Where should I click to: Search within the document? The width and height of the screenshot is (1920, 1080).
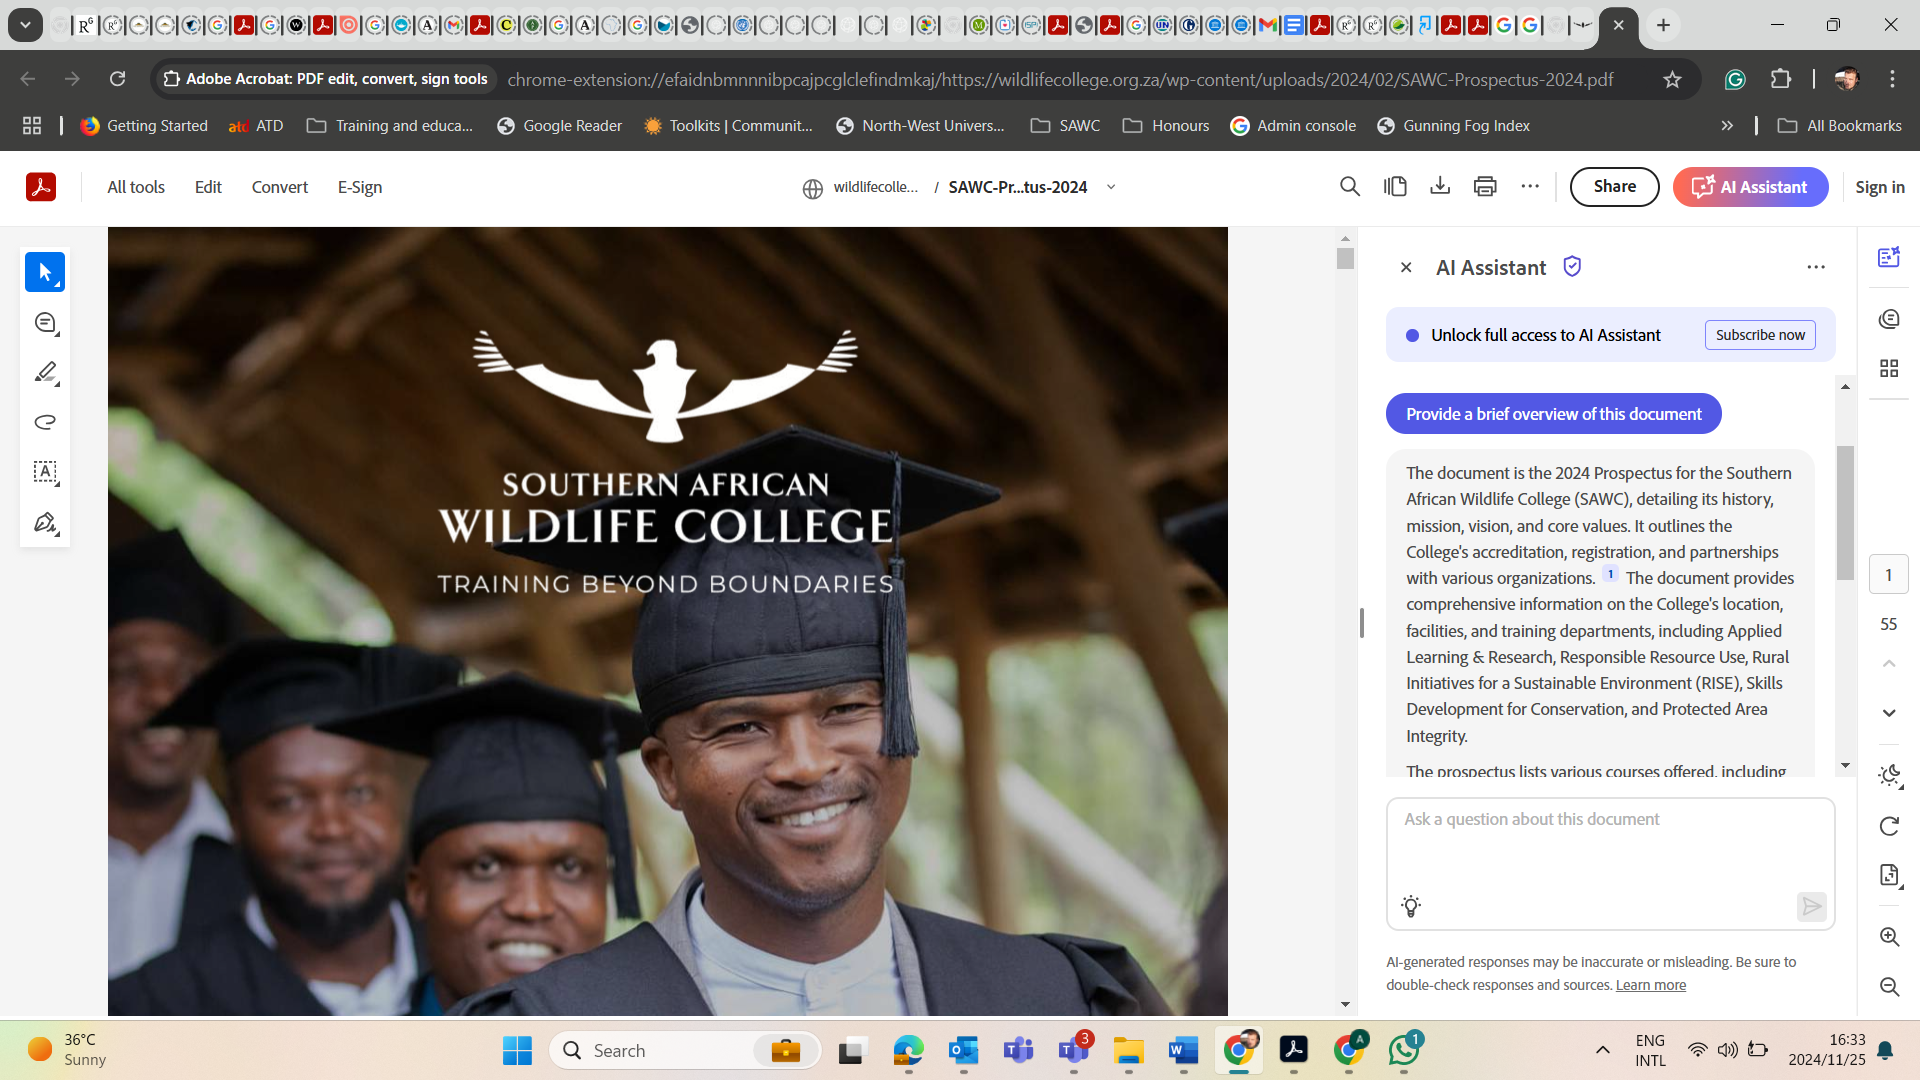(1350, 187)
